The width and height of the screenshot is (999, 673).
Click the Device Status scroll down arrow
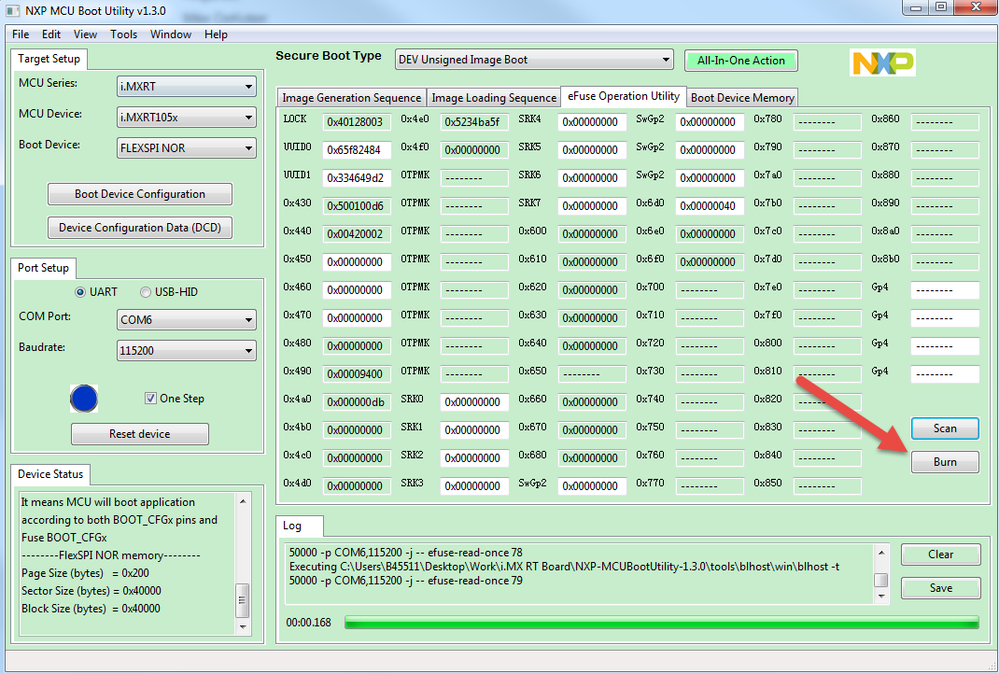point(242,627)
